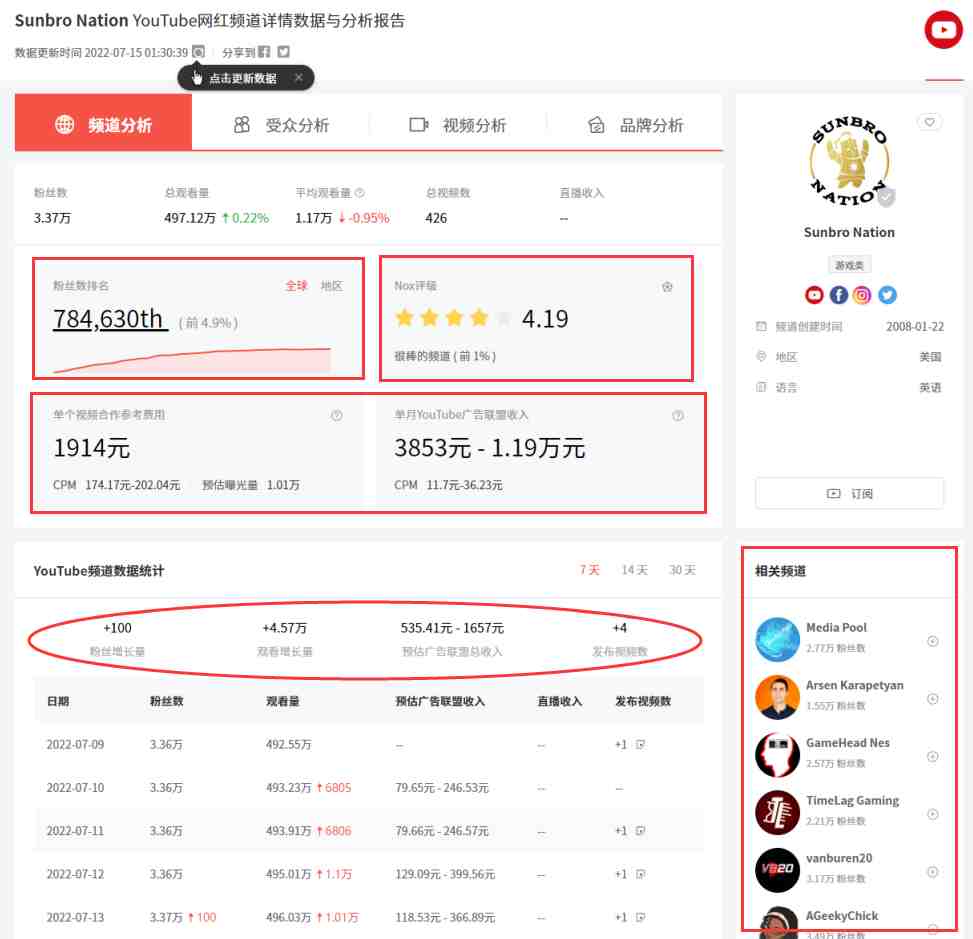973x939 pixels.
Task: Click the verified badge on the channel logo
Action: (886, 197)
